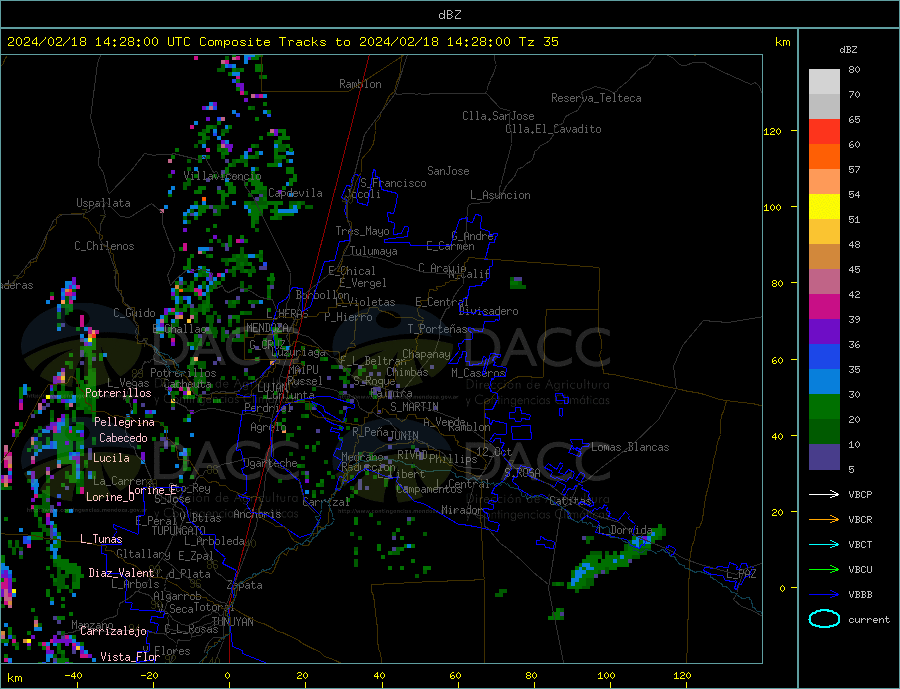900x689 pixels.
Task: Click the 'Cabecedo' map label
Action: [123, 438]
